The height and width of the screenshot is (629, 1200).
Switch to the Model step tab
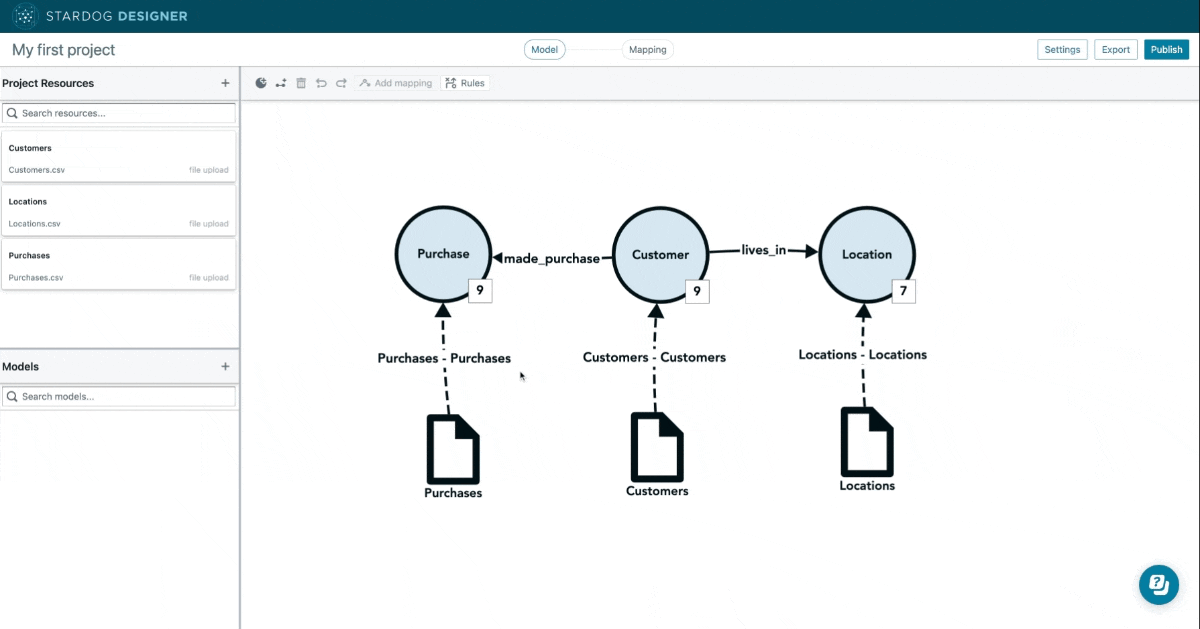point(544,50)
